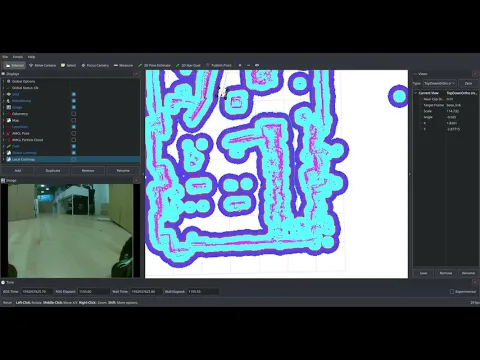
Task: Click the eye visibility toolbar icon
Action: tap(257, 65)
